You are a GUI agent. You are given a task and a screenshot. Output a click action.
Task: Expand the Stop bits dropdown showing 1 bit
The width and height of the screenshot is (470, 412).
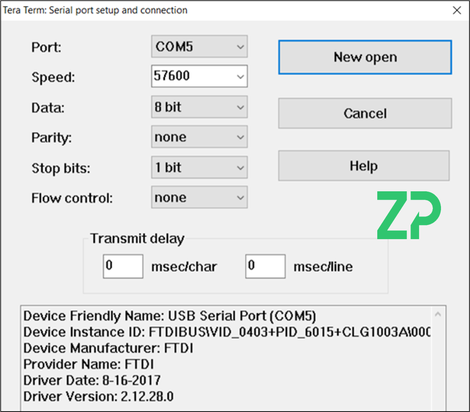199,167
